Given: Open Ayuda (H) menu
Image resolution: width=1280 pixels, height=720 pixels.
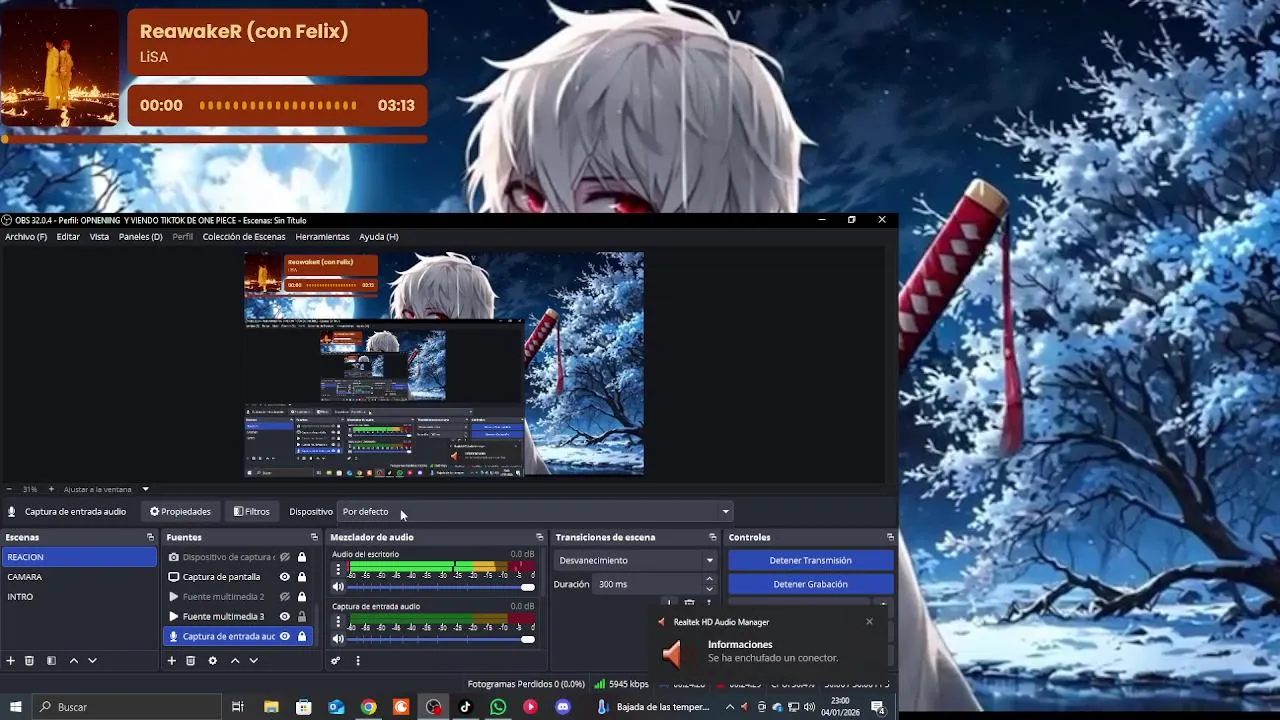Looking at the screenshot, I should point(379,237).
